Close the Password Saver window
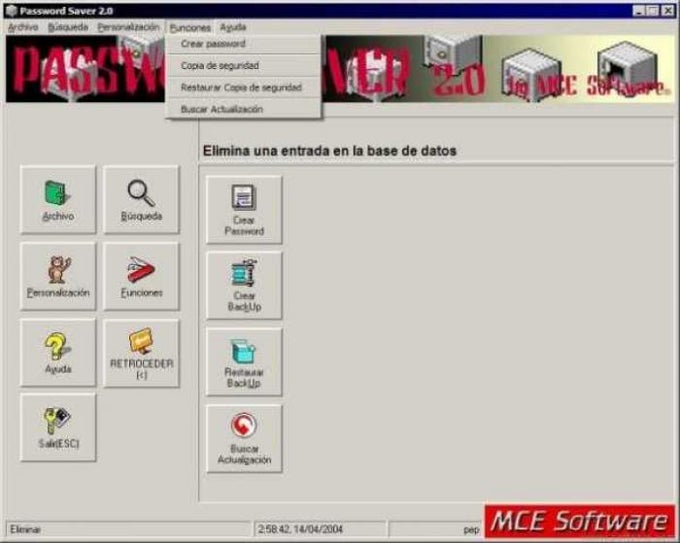Viewport: 680px width, 543px height. (x=668, y=10)
